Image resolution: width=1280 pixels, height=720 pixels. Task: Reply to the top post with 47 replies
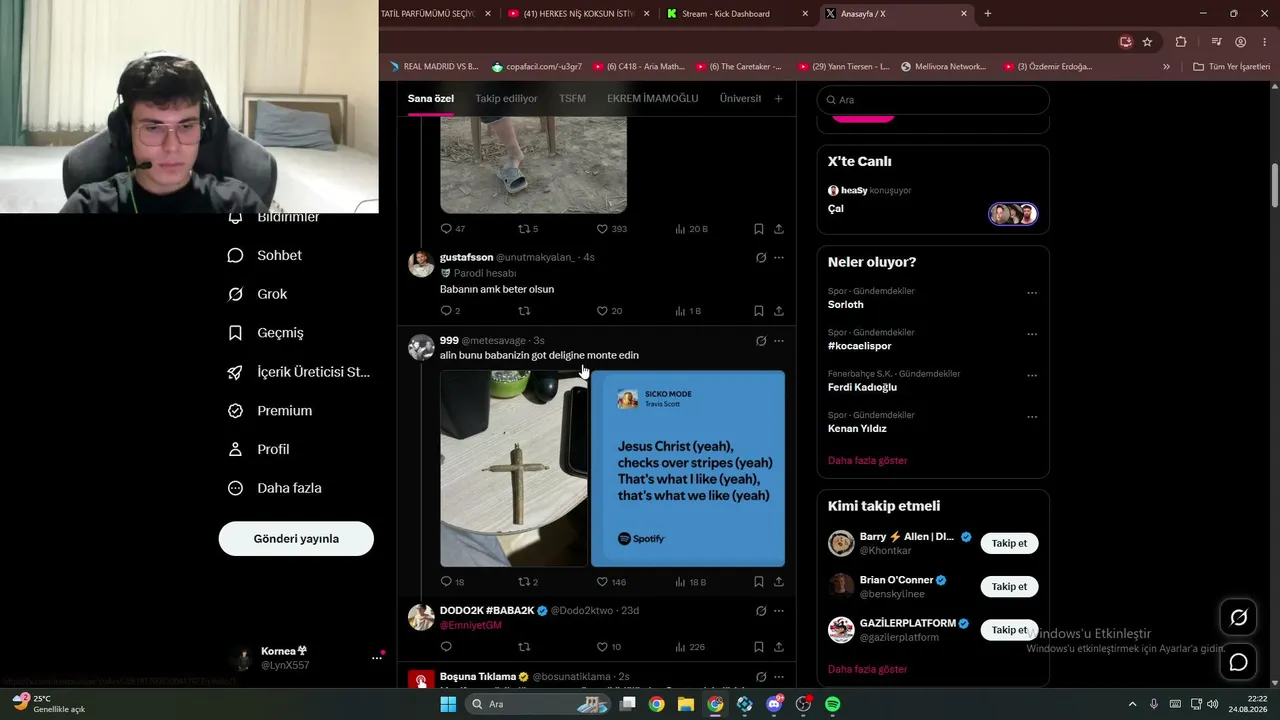tap(447, 229)
